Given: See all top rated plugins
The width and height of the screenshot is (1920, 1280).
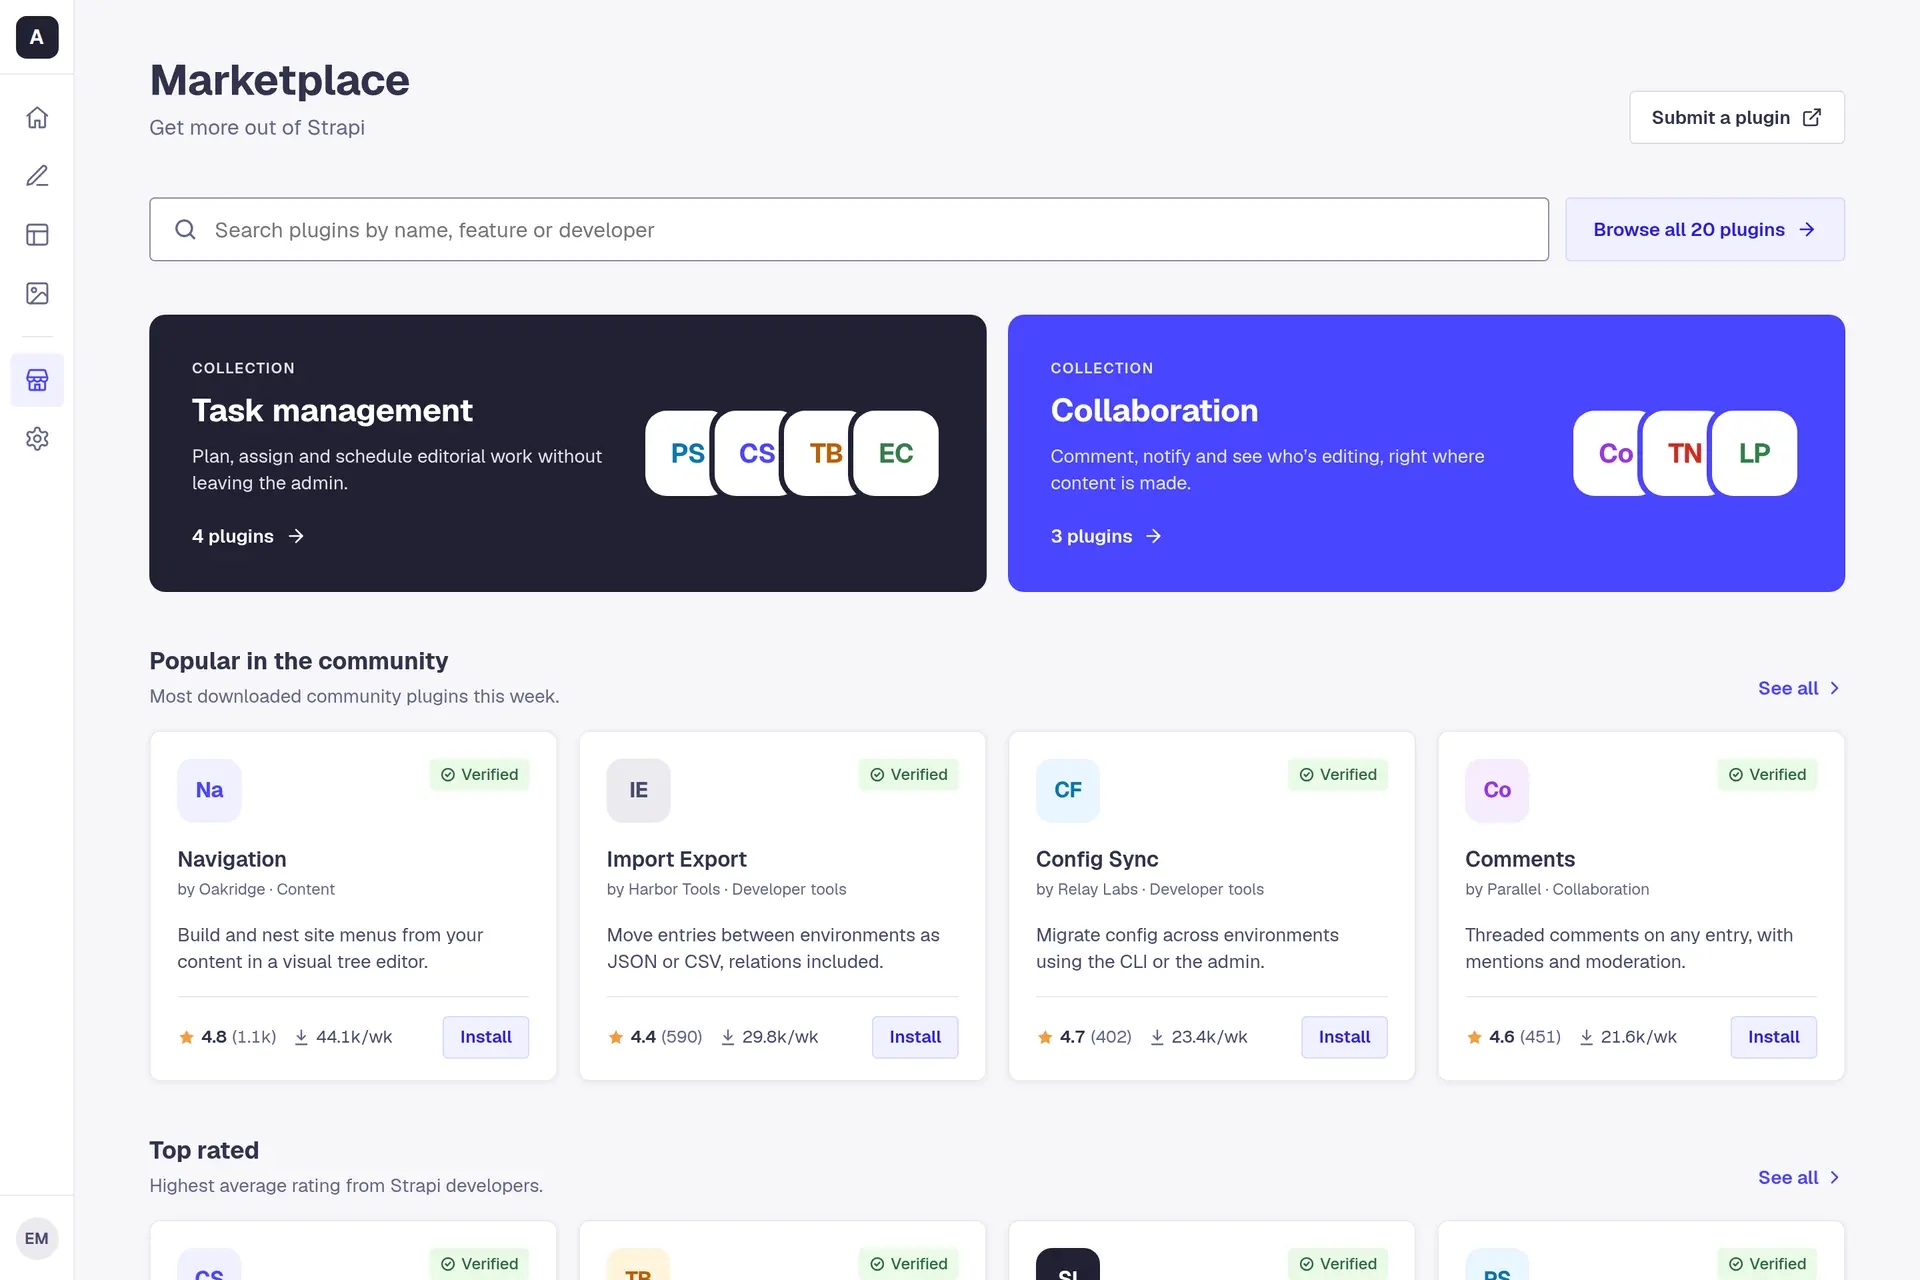Looking at the screenshot, I should coord(1799,1177).
